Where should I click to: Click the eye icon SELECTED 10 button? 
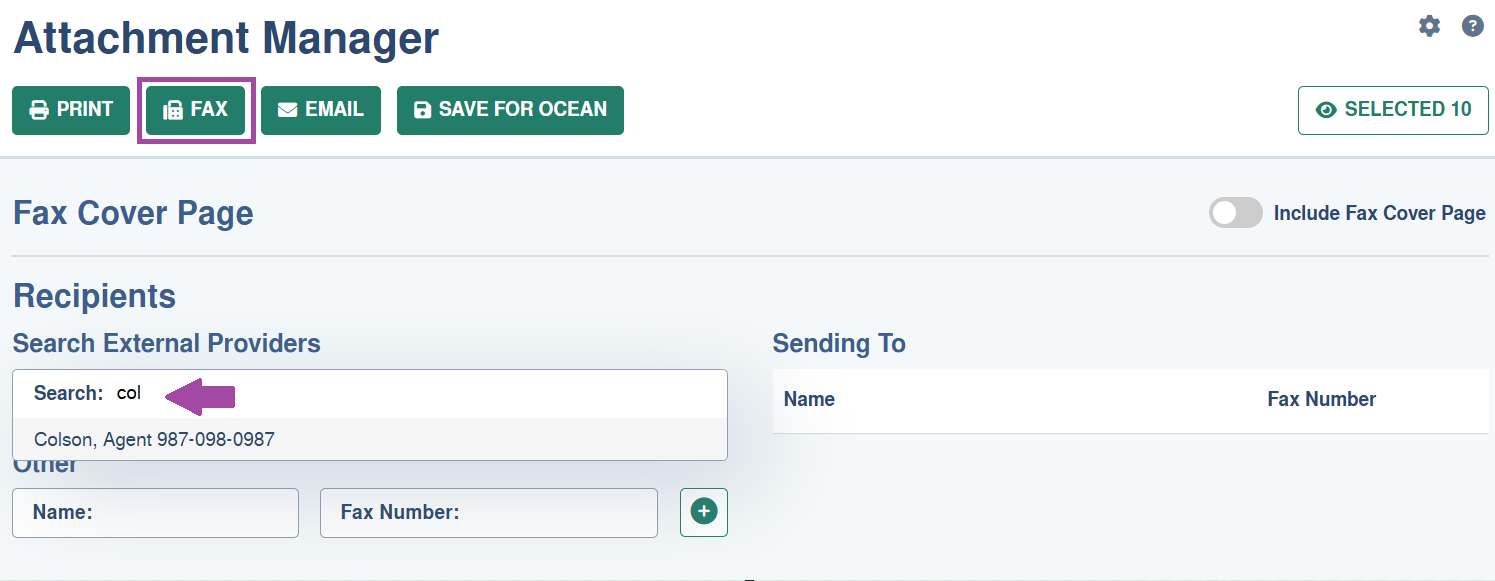coord(1393,110)
